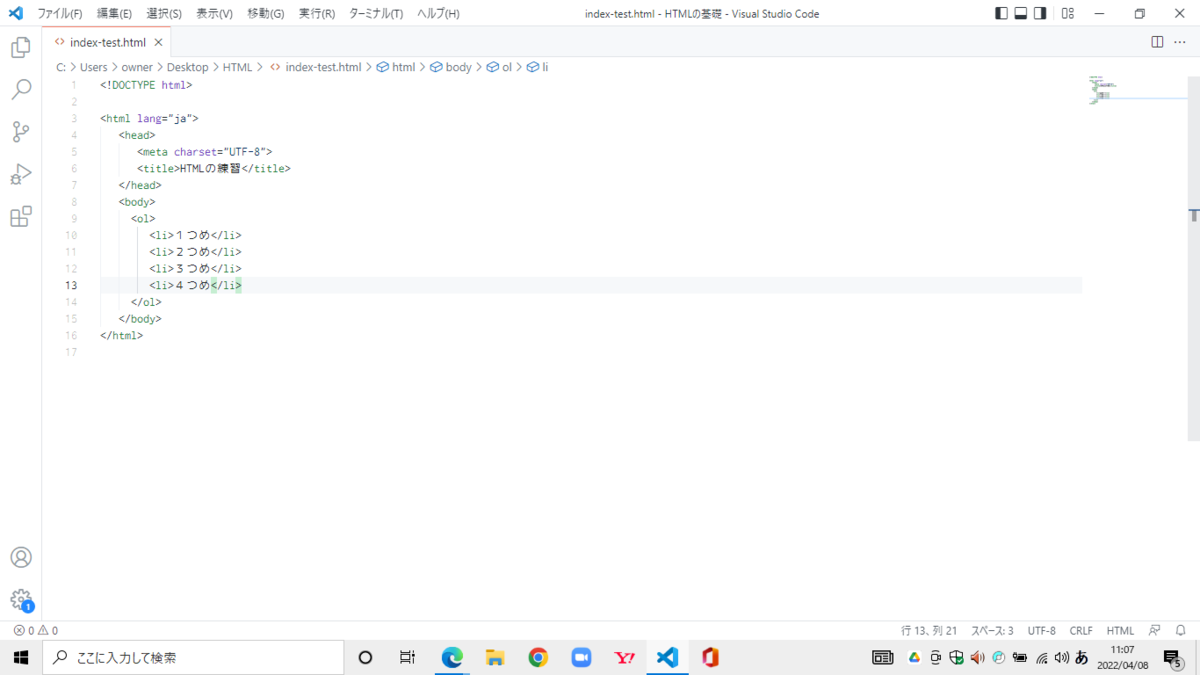Open the Search view
1200x675 pixels.
[20, 89]
